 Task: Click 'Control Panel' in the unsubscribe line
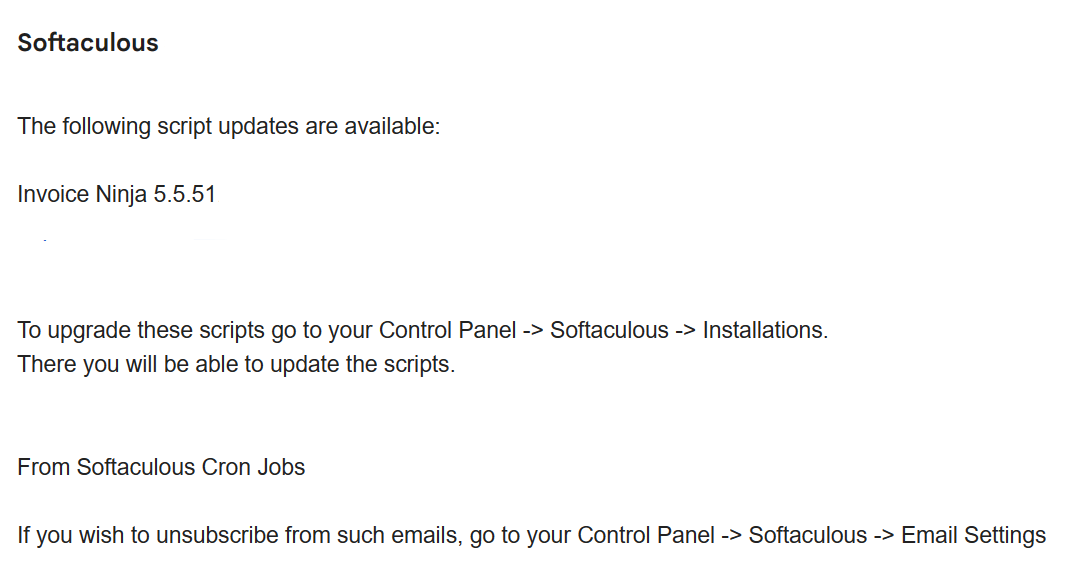[646, 536]
